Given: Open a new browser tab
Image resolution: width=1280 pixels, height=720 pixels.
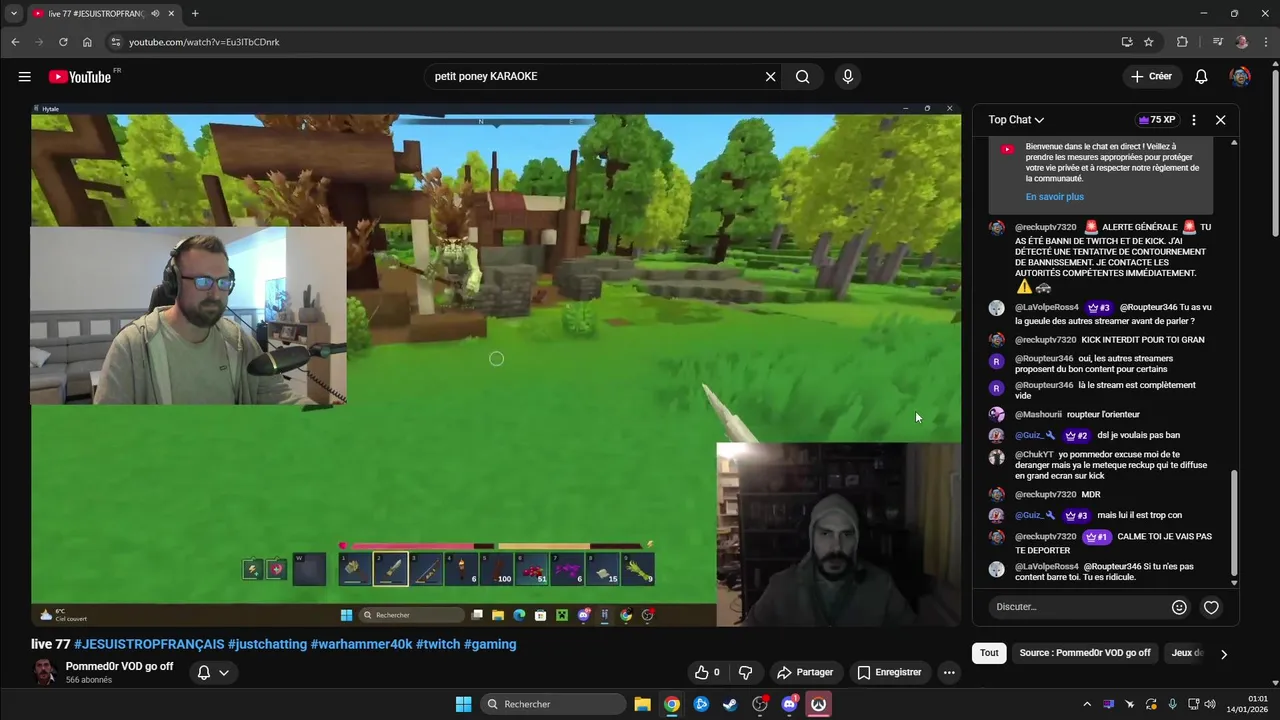Looking at the screenshot, I should pyautogui.click(x=195, y=13).
